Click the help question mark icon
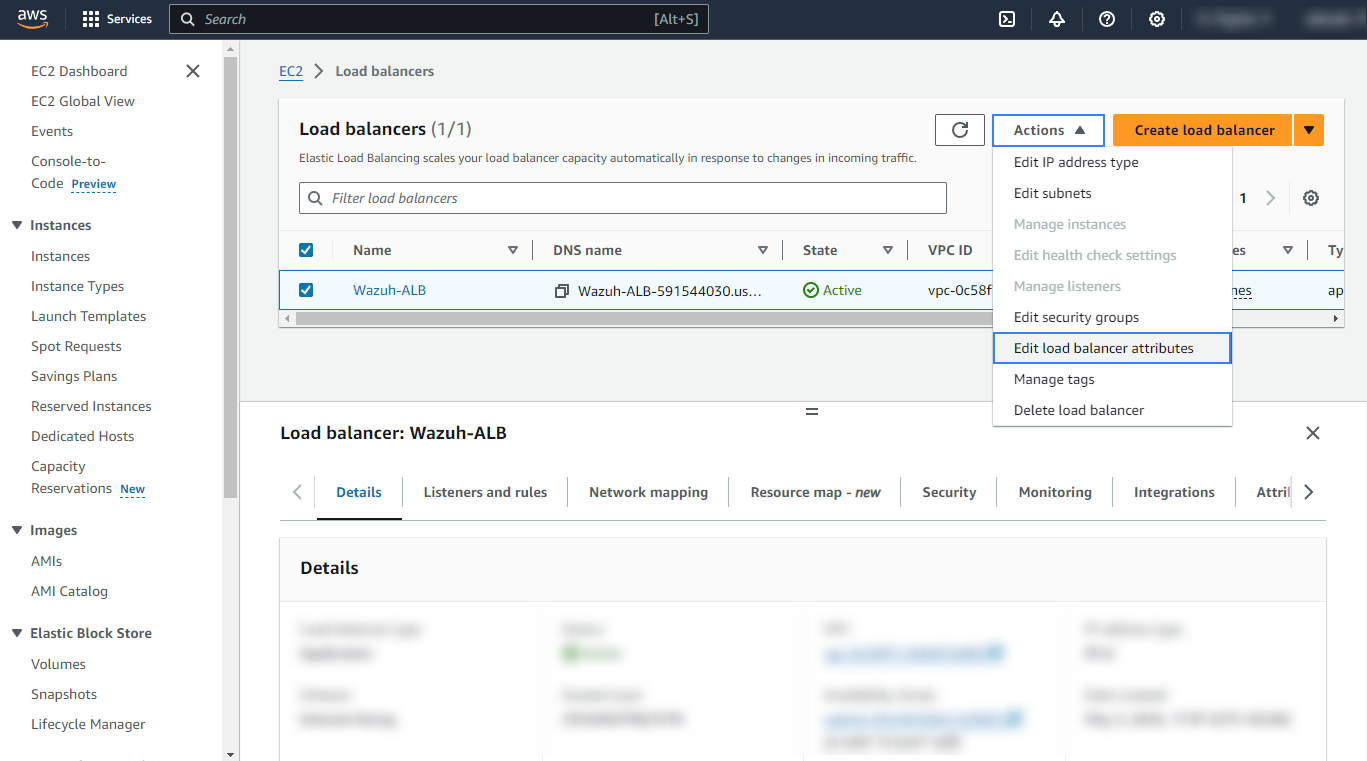Viewport: 1367px width, 761px height. pyautogui.click(x=1107, y=19)
